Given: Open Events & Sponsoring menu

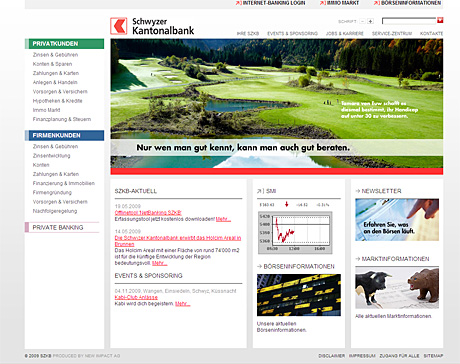Looking at the screenshot, I should pos(292,34).
